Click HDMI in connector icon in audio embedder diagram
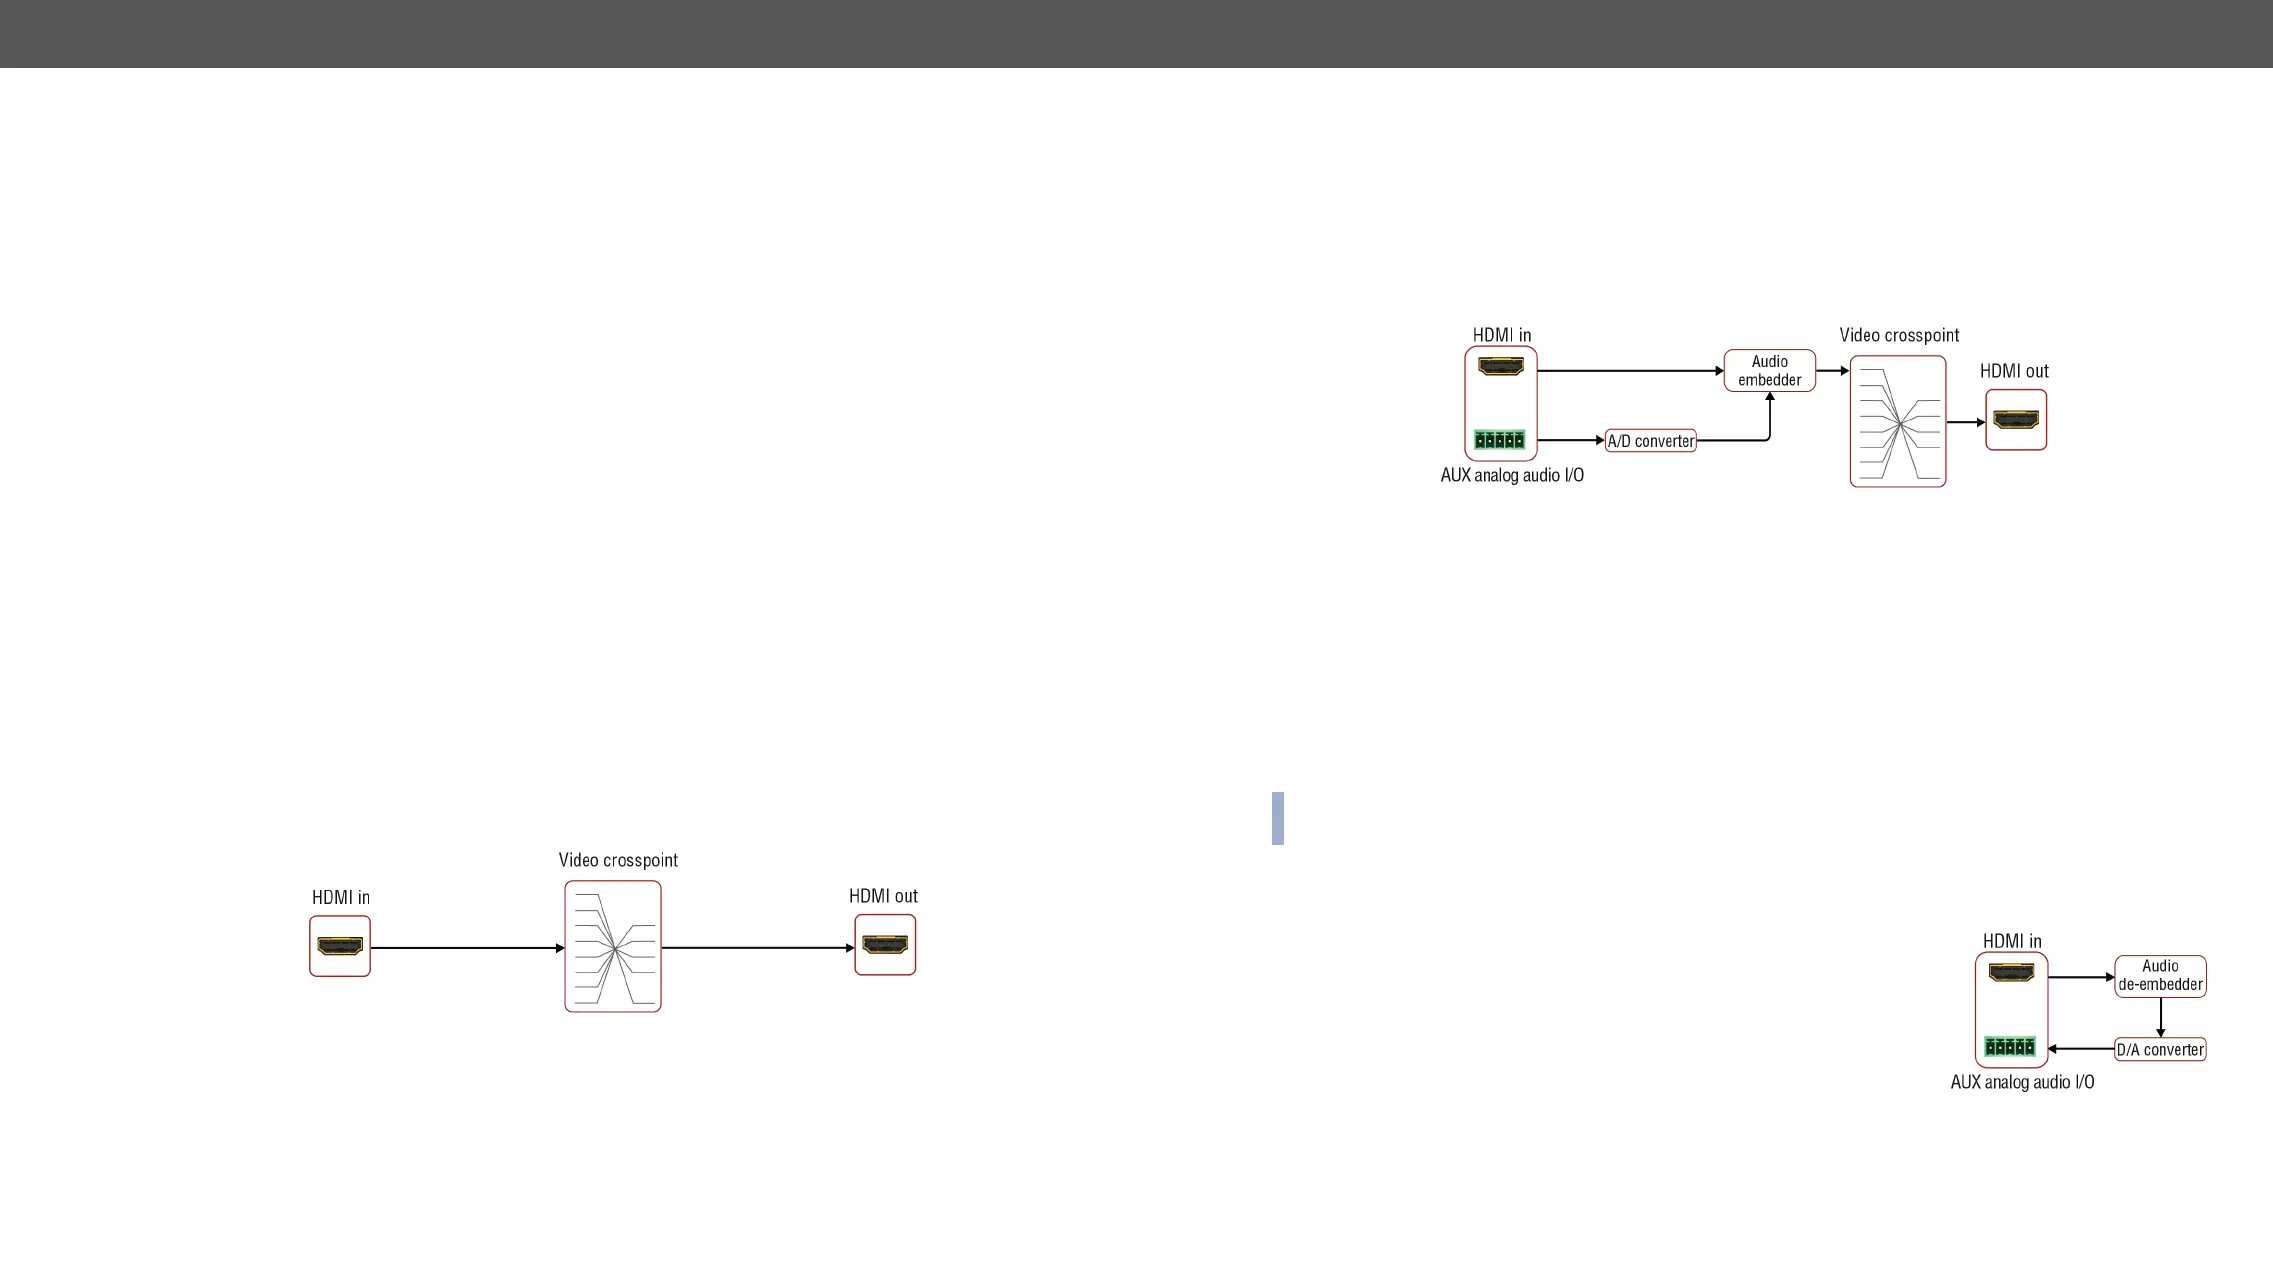The image size is (2273, 1276). pos(1501,367)
